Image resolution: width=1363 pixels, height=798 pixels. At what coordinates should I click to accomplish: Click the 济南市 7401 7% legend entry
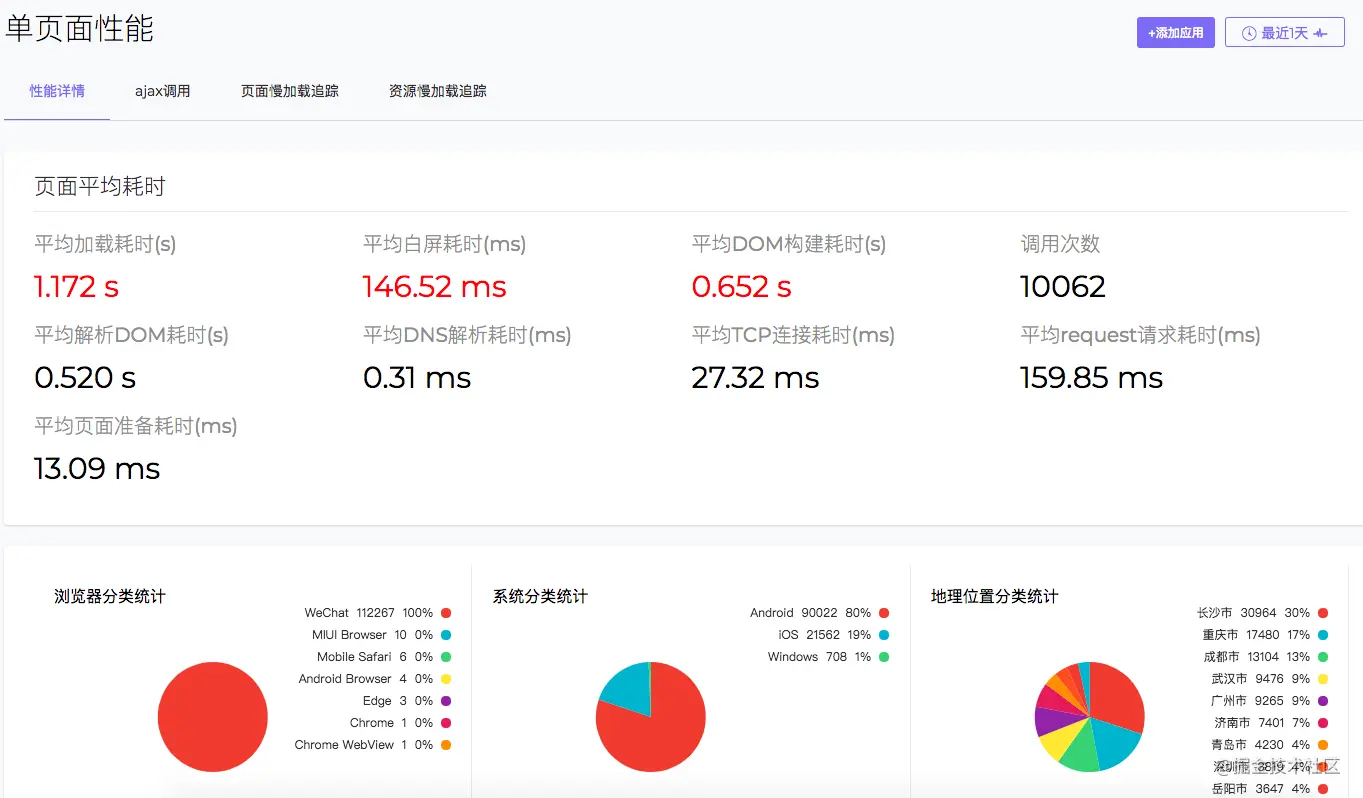[1271, 723]
